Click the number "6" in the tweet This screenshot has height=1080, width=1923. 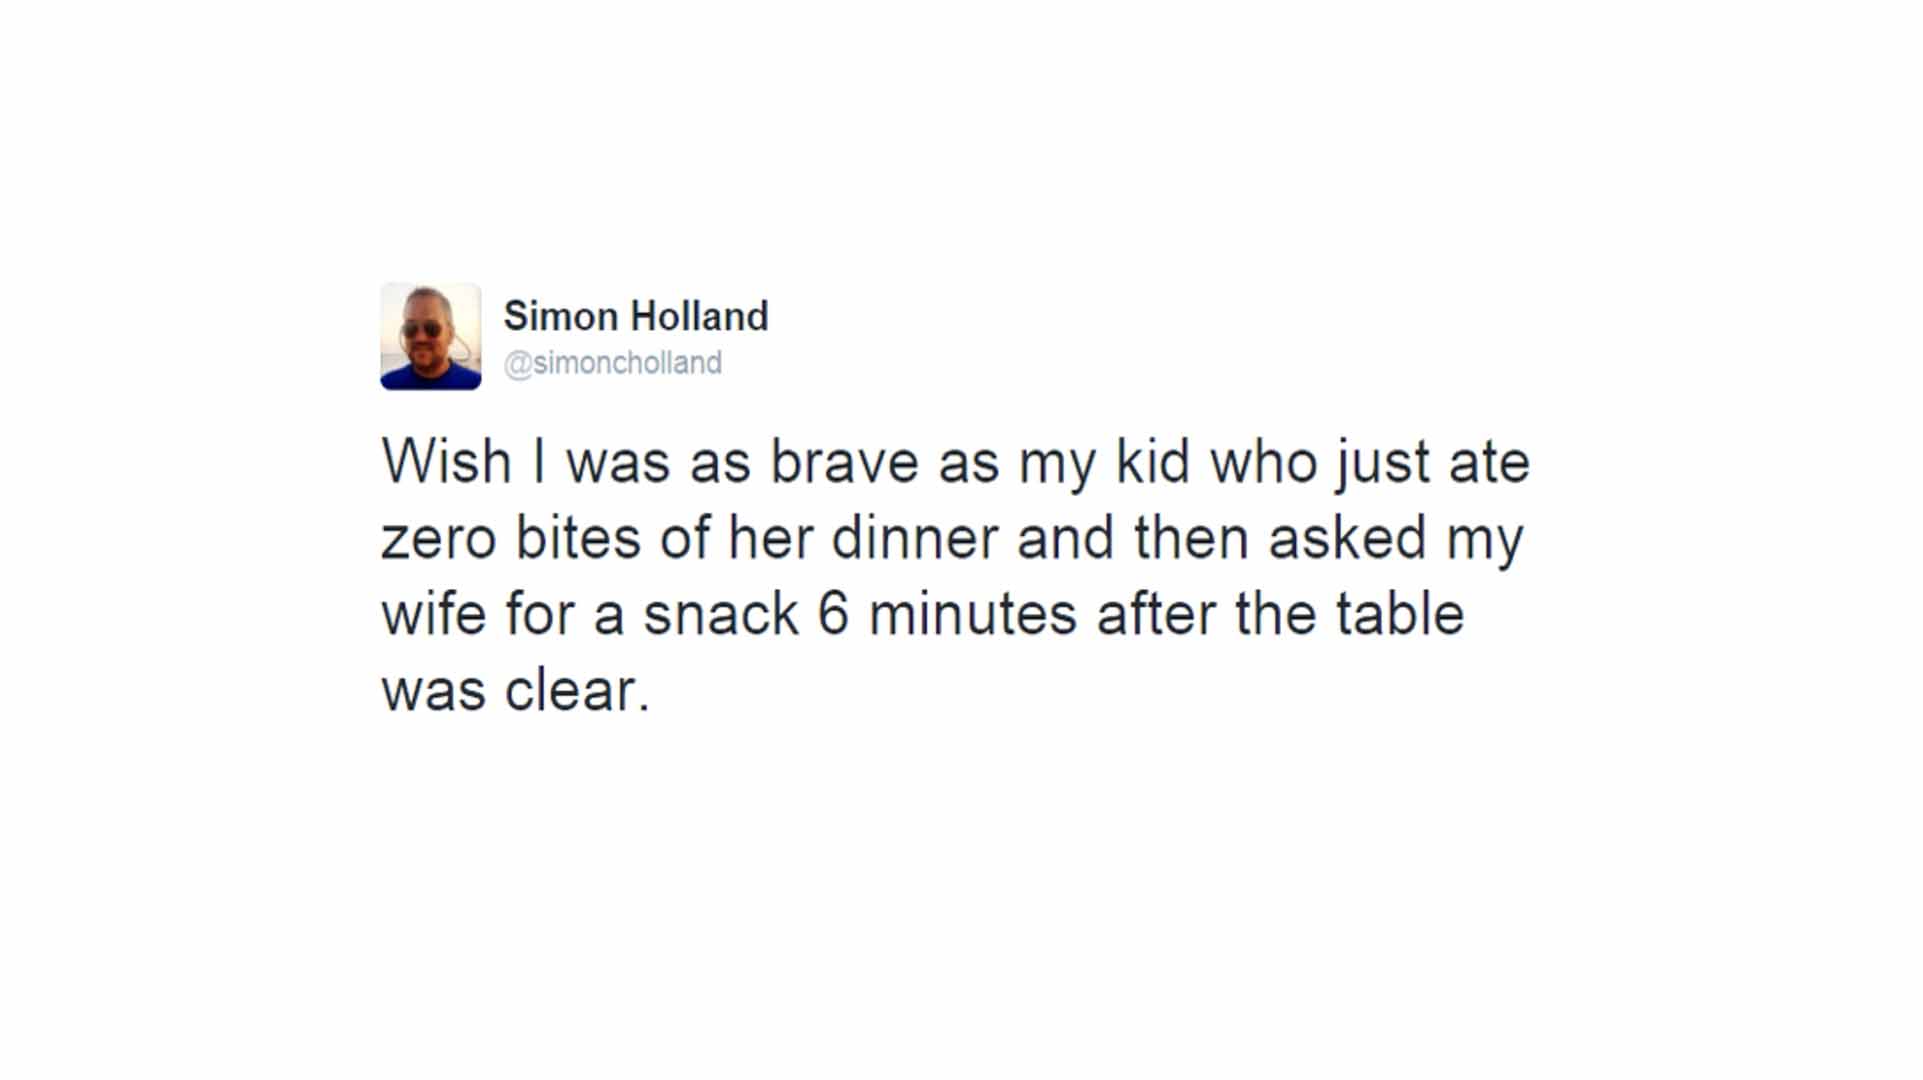pos(833,614)
